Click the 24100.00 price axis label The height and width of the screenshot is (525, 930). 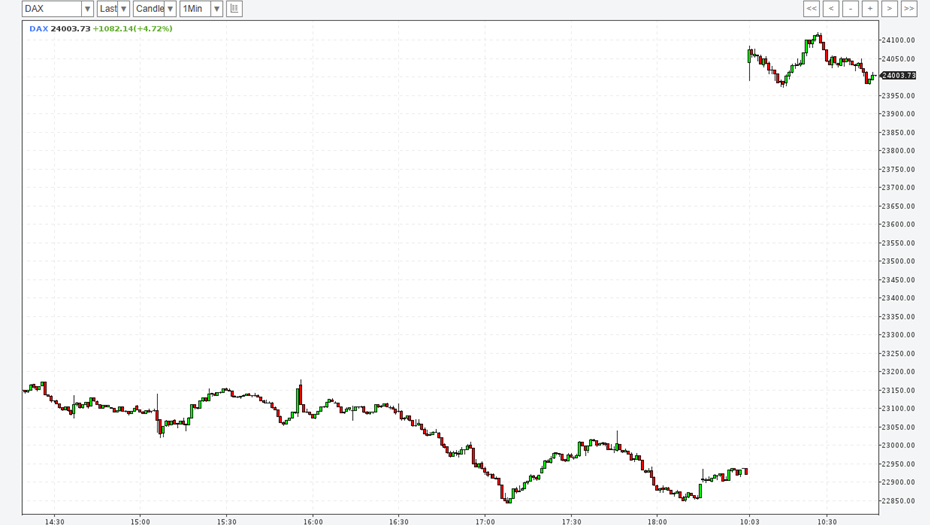click(x=898, y=40)
